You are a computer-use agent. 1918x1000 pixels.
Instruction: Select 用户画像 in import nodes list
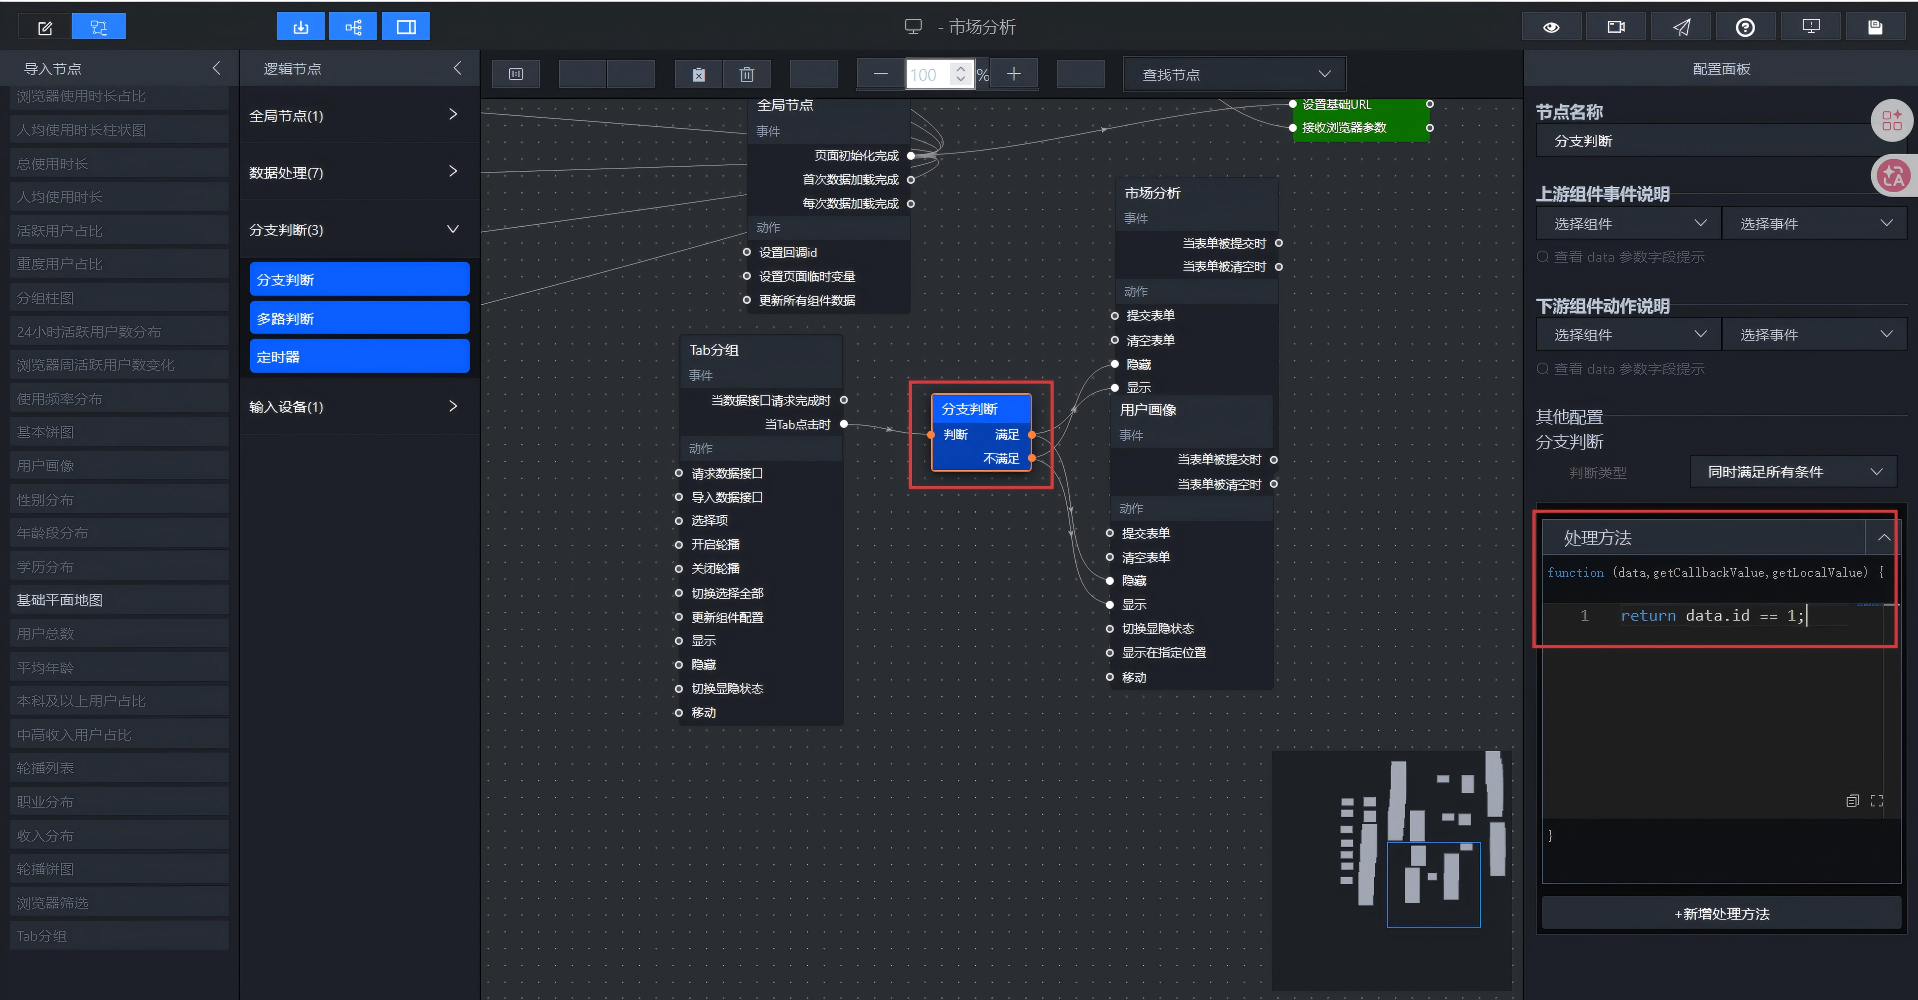(118, 465)
